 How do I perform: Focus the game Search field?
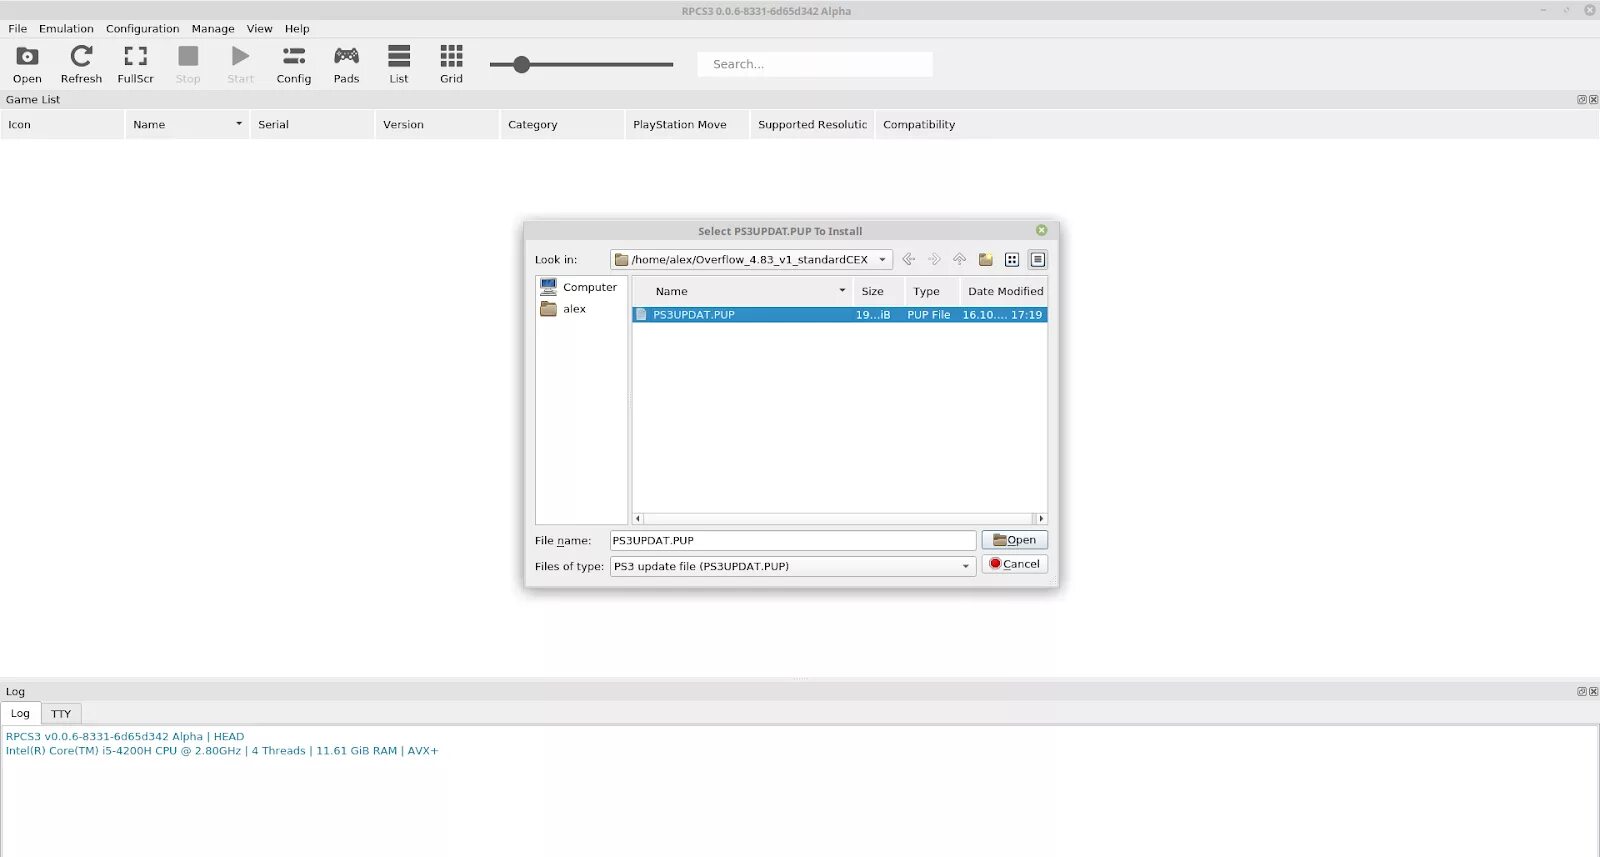(815, 64)
